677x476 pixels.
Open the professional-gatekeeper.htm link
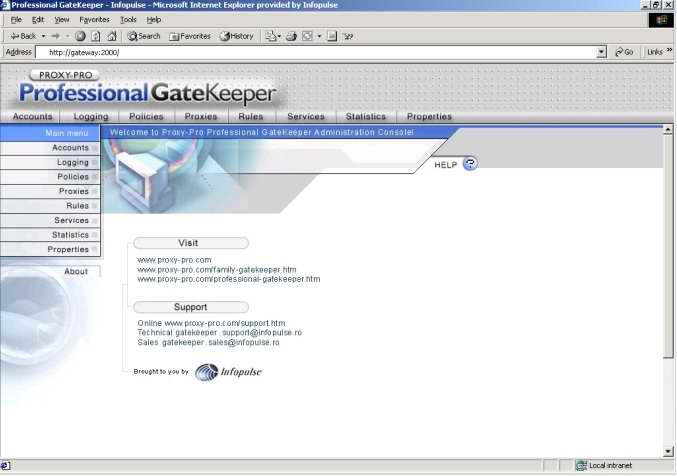coord(229,279)
